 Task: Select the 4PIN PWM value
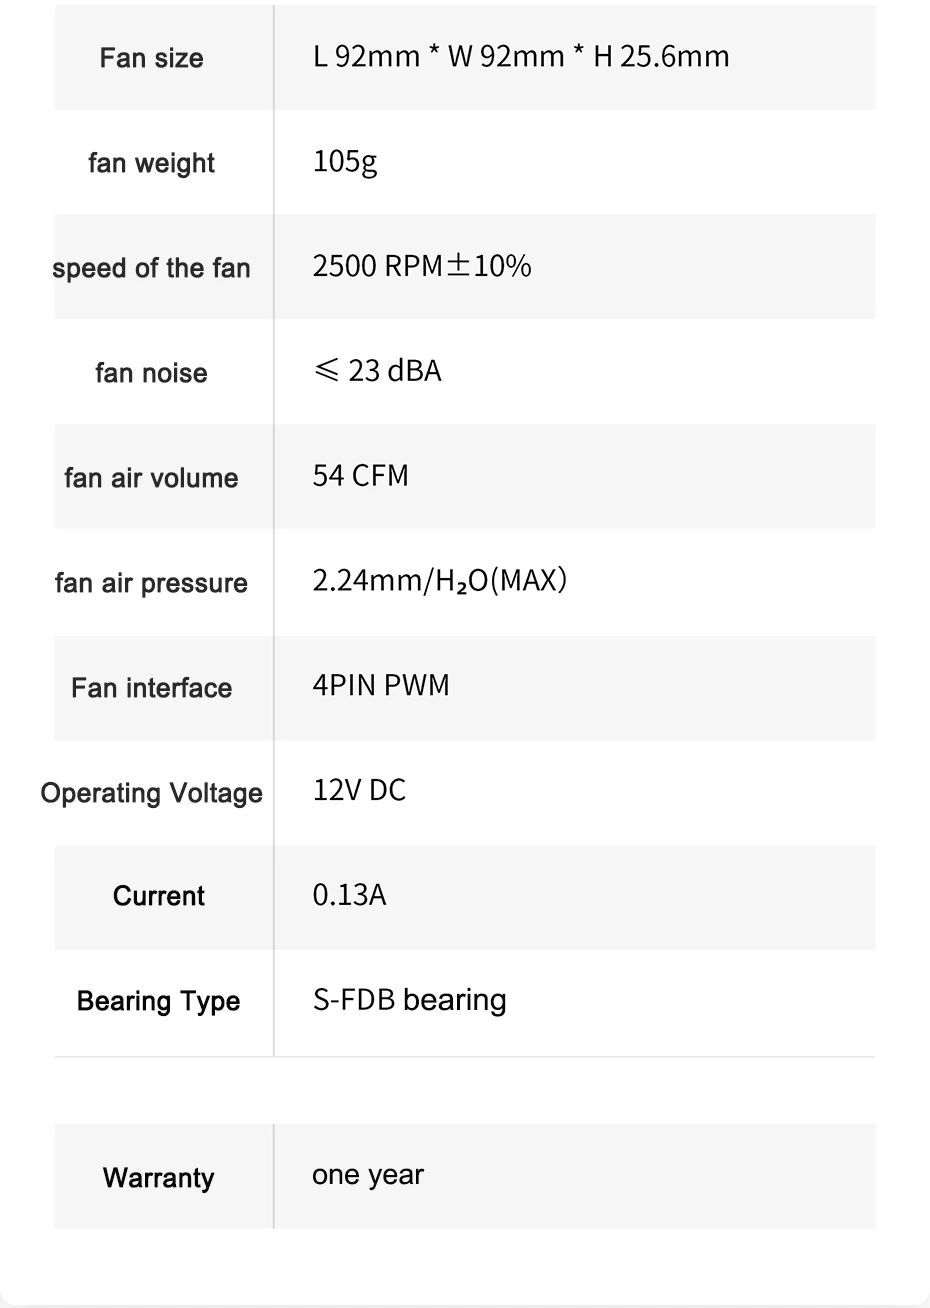point(381,685)
